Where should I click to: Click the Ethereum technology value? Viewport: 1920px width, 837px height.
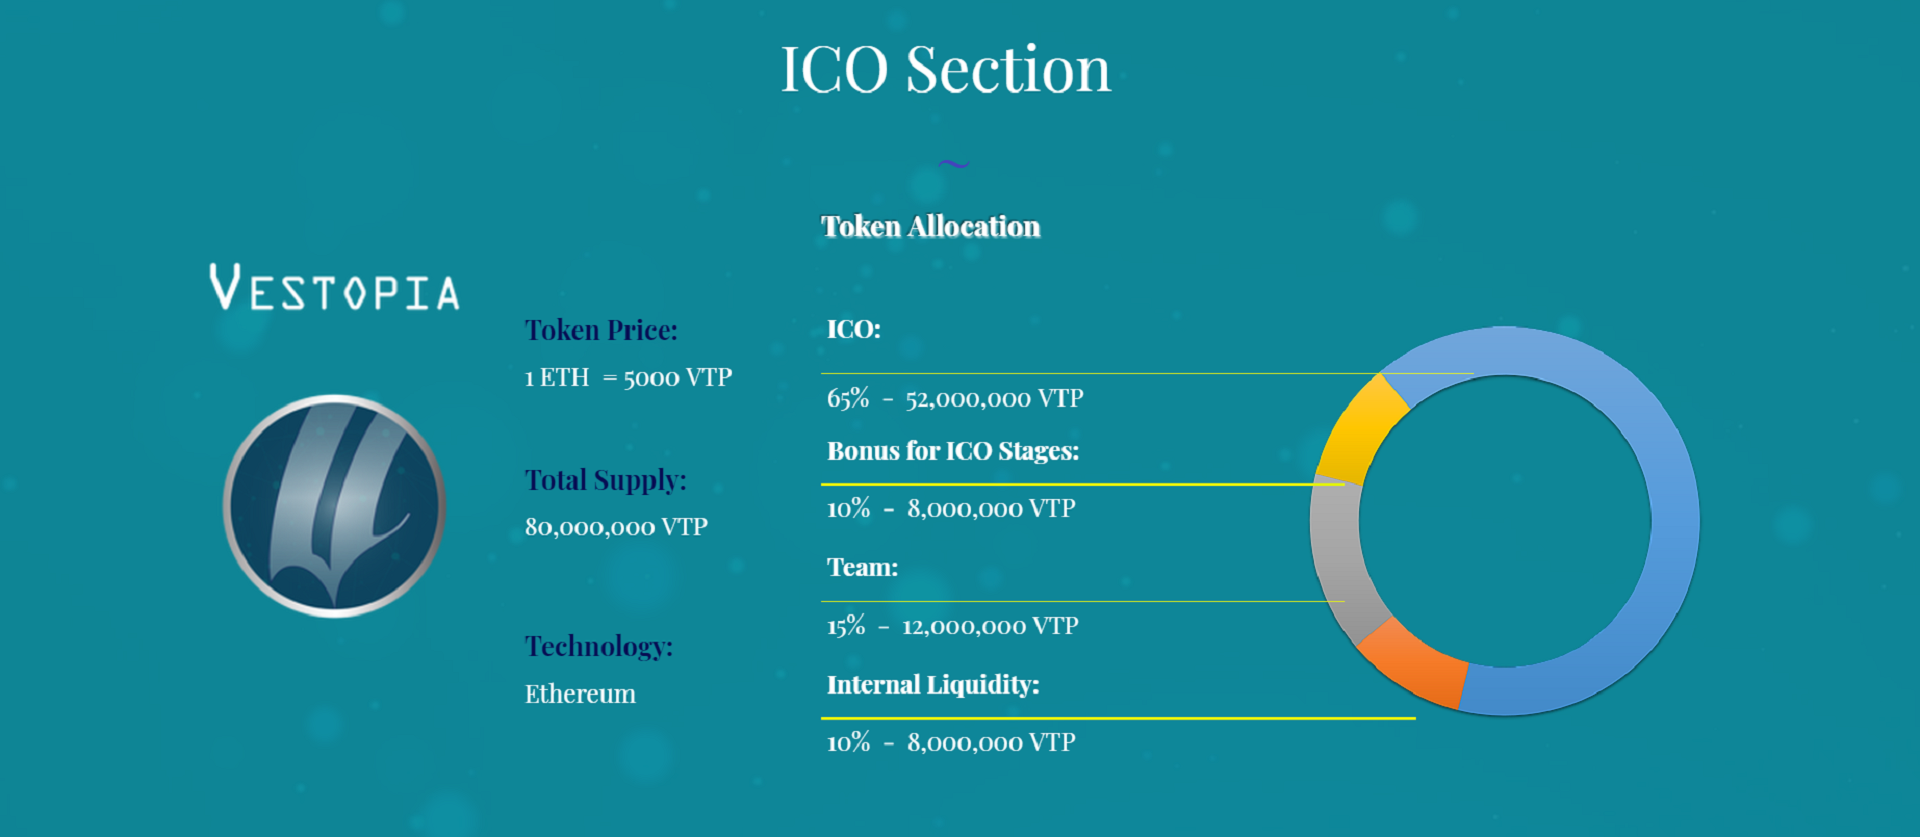[580, 694]
